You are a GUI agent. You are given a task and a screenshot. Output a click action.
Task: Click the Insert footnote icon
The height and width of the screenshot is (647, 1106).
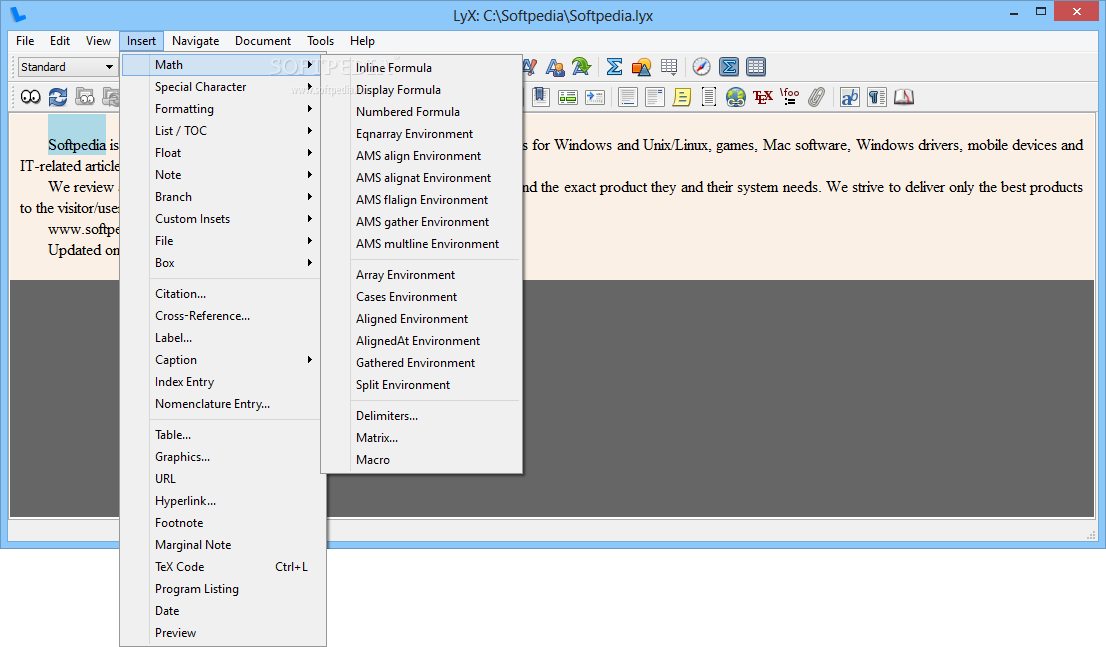click(627, 97)
